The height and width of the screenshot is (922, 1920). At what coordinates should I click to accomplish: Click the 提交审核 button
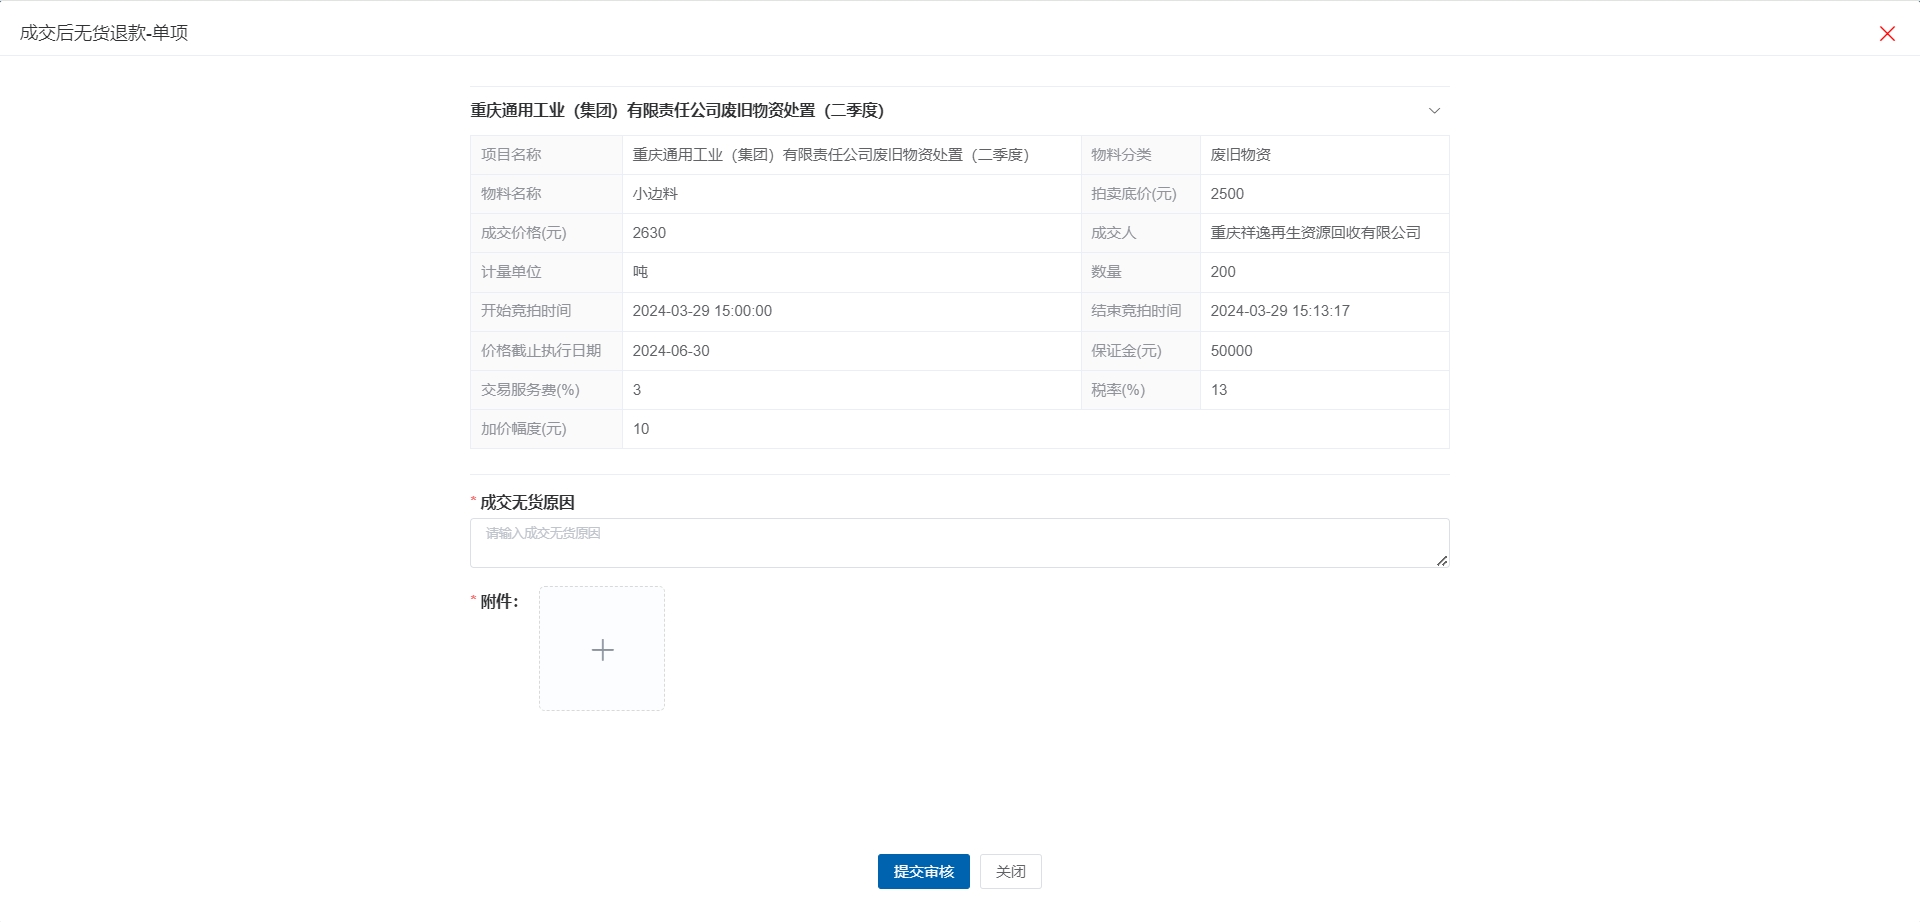point(923,872)
